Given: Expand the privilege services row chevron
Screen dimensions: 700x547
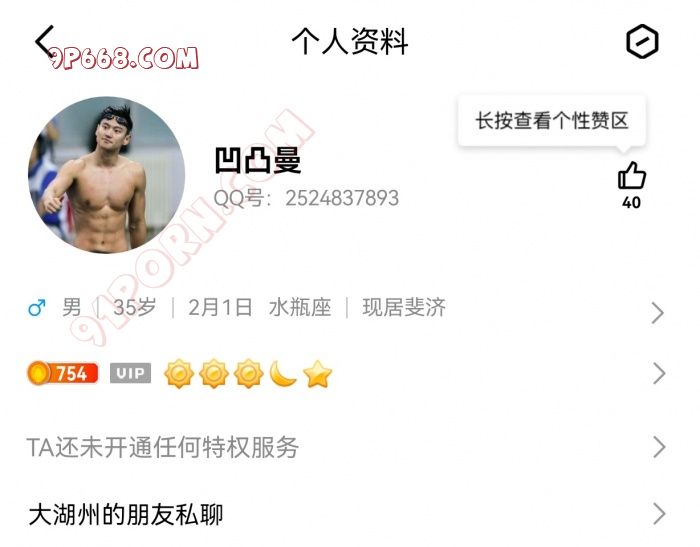Looking at the screenshot, I should coord(657,447).
